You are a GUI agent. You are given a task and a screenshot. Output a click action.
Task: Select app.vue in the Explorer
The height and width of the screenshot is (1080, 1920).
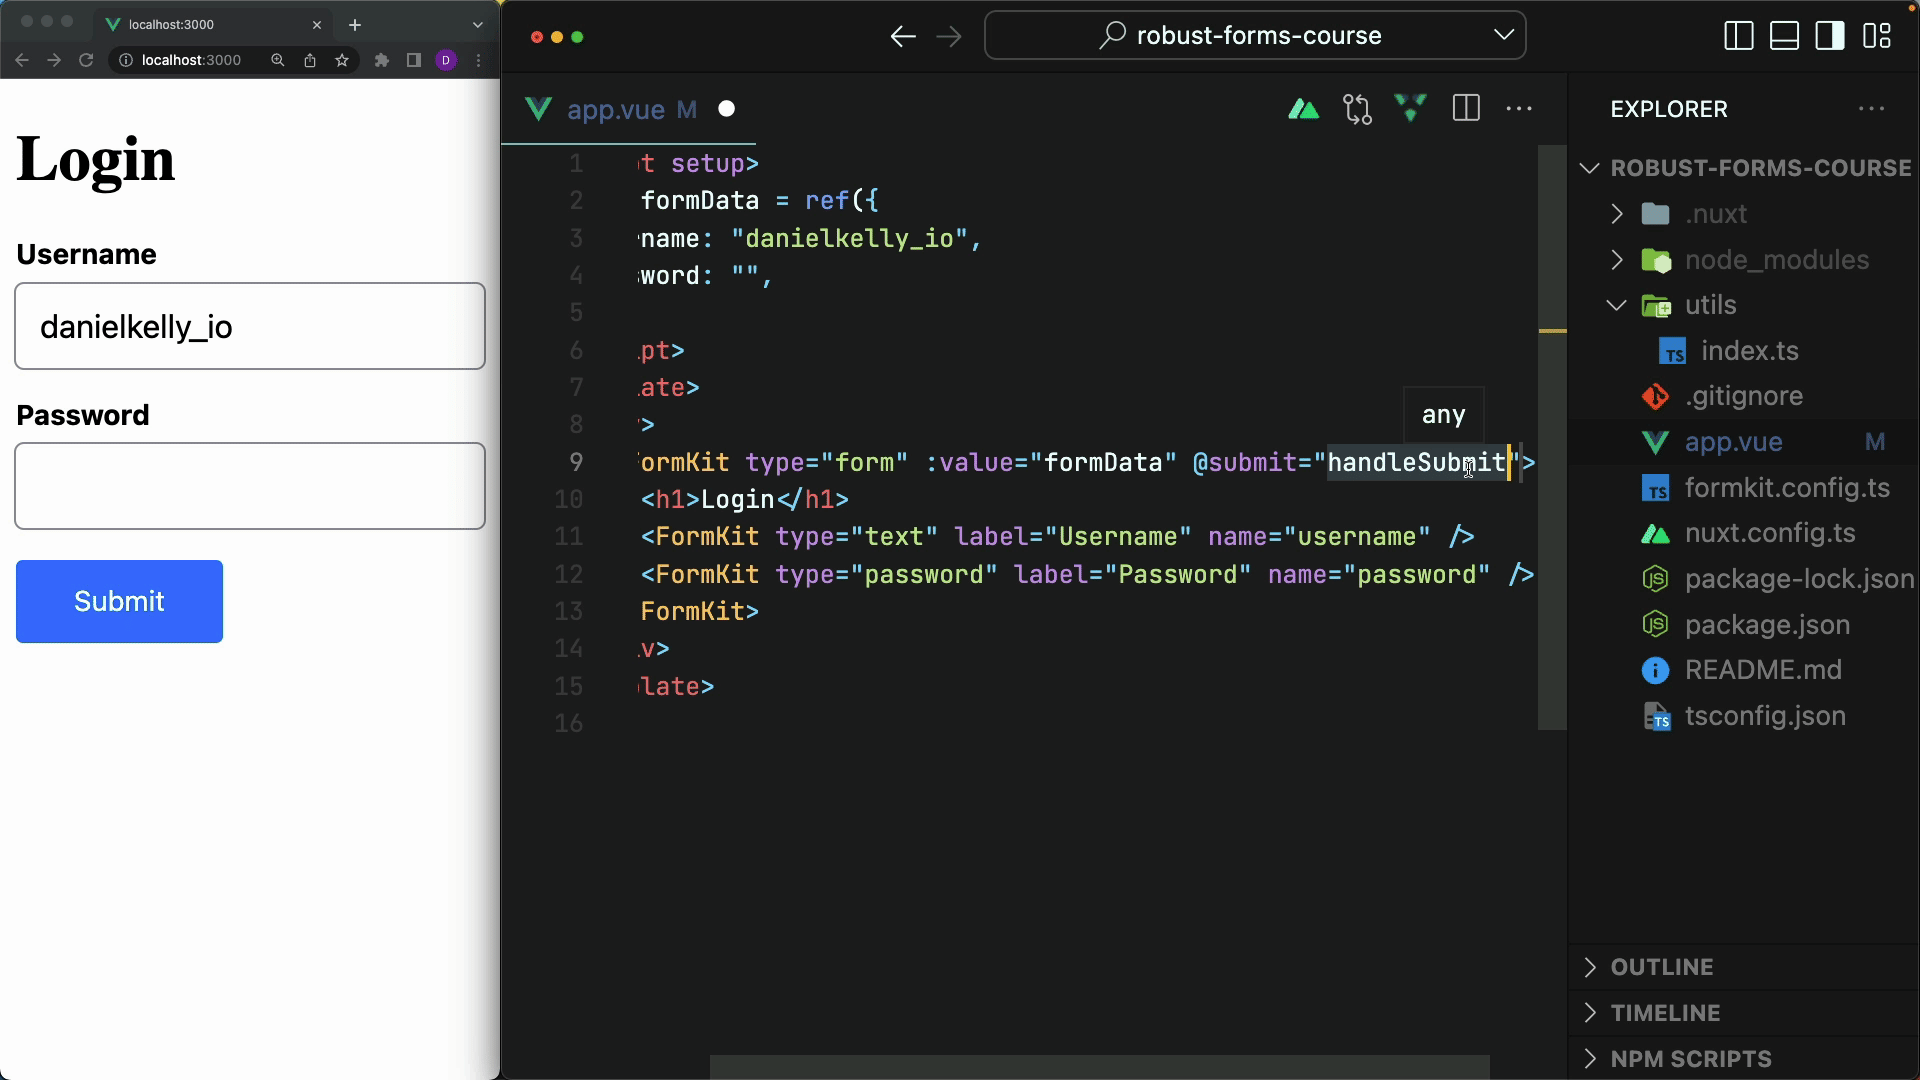pyautogui.click(x=1744, y=442)
